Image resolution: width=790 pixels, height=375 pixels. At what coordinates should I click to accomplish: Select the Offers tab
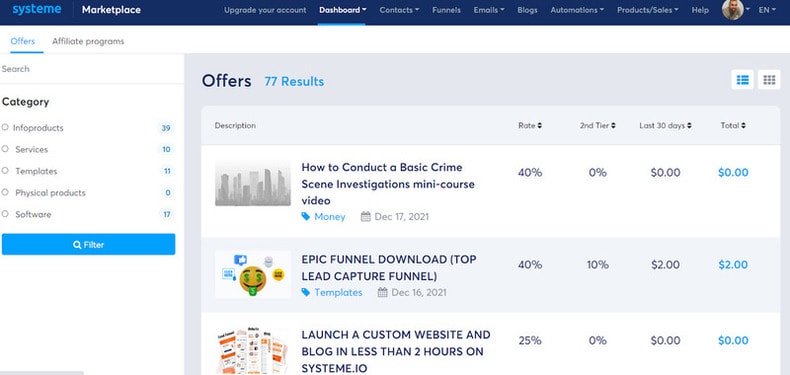coord(23,41)
